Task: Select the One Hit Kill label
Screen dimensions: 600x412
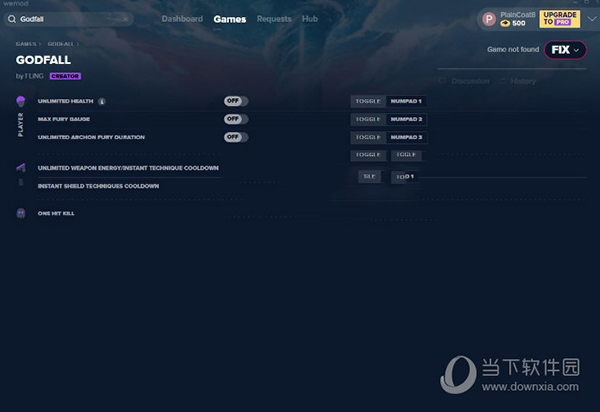Action: coord(56,213)
